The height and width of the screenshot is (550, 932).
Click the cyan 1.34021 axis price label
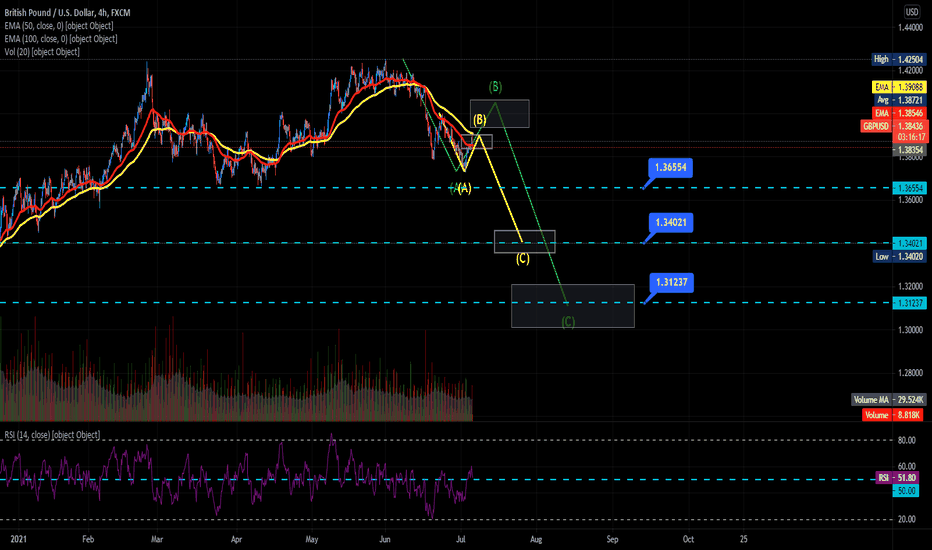(x=910, y=243)
